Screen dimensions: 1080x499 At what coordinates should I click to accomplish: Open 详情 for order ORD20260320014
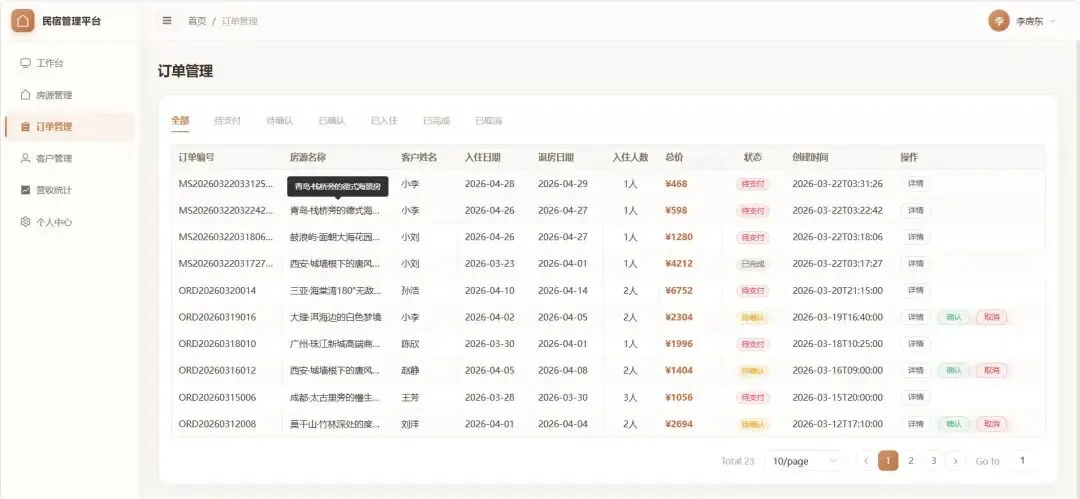915,291
